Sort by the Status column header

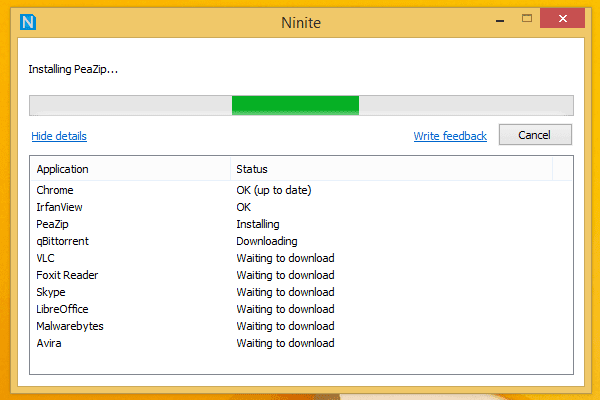pos(391,169)
